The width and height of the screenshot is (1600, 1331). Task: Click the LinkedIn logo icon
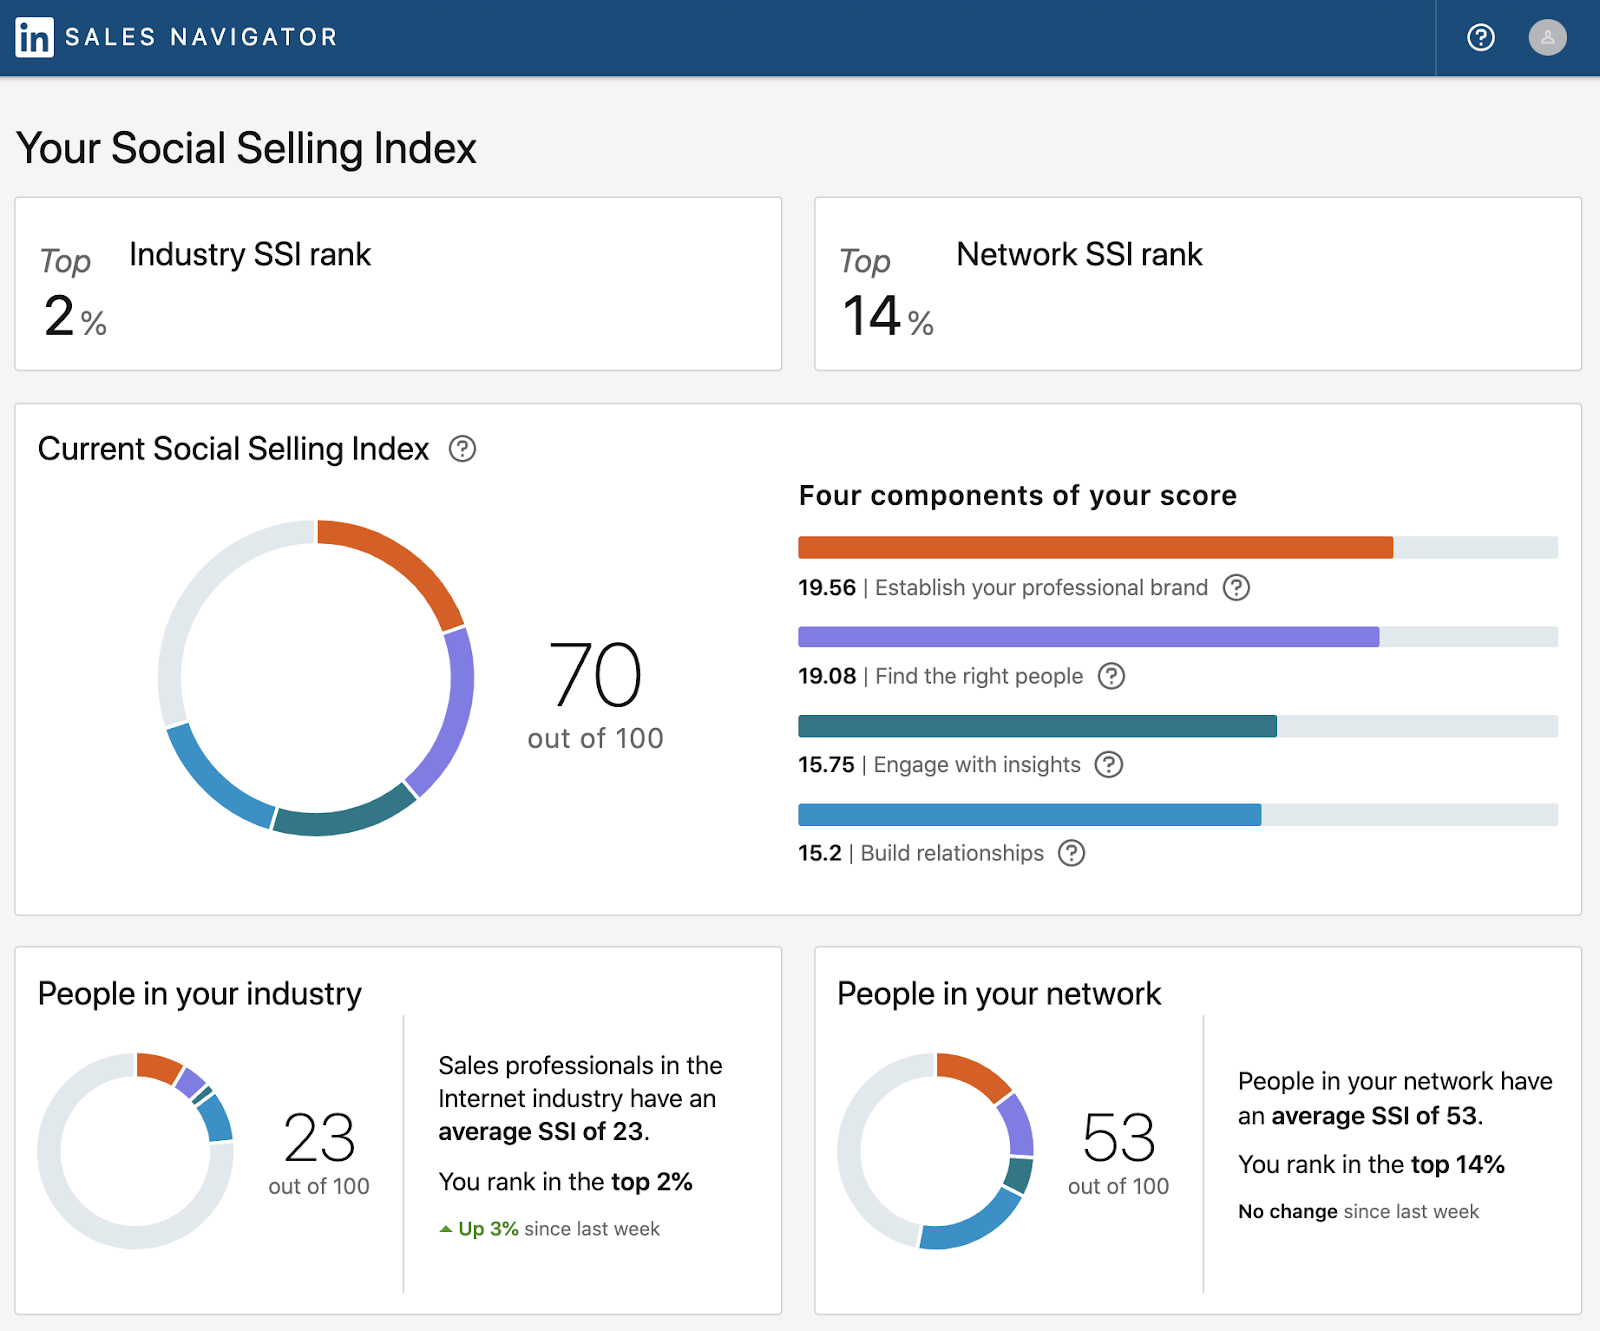(x=34, y=38)
